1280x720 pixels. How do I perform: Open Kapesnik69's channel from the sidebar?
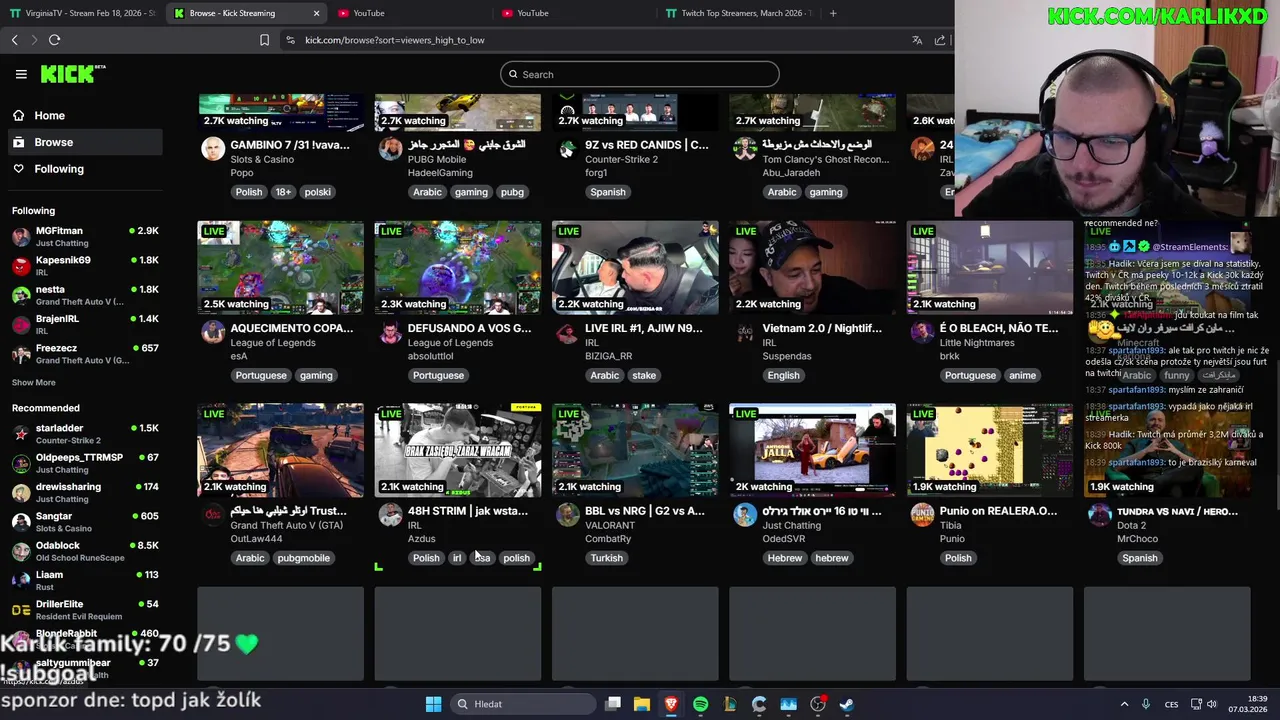(85, 266)
